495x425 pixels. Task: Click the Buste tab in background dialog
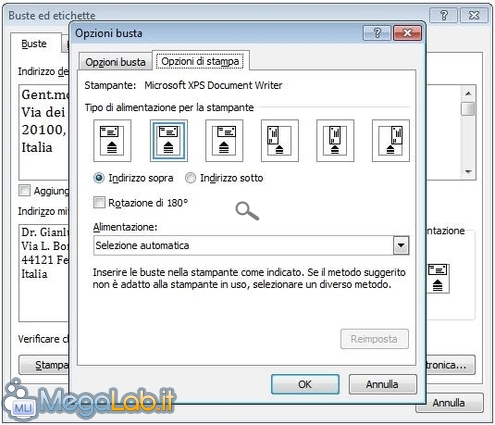pos(34,44)
